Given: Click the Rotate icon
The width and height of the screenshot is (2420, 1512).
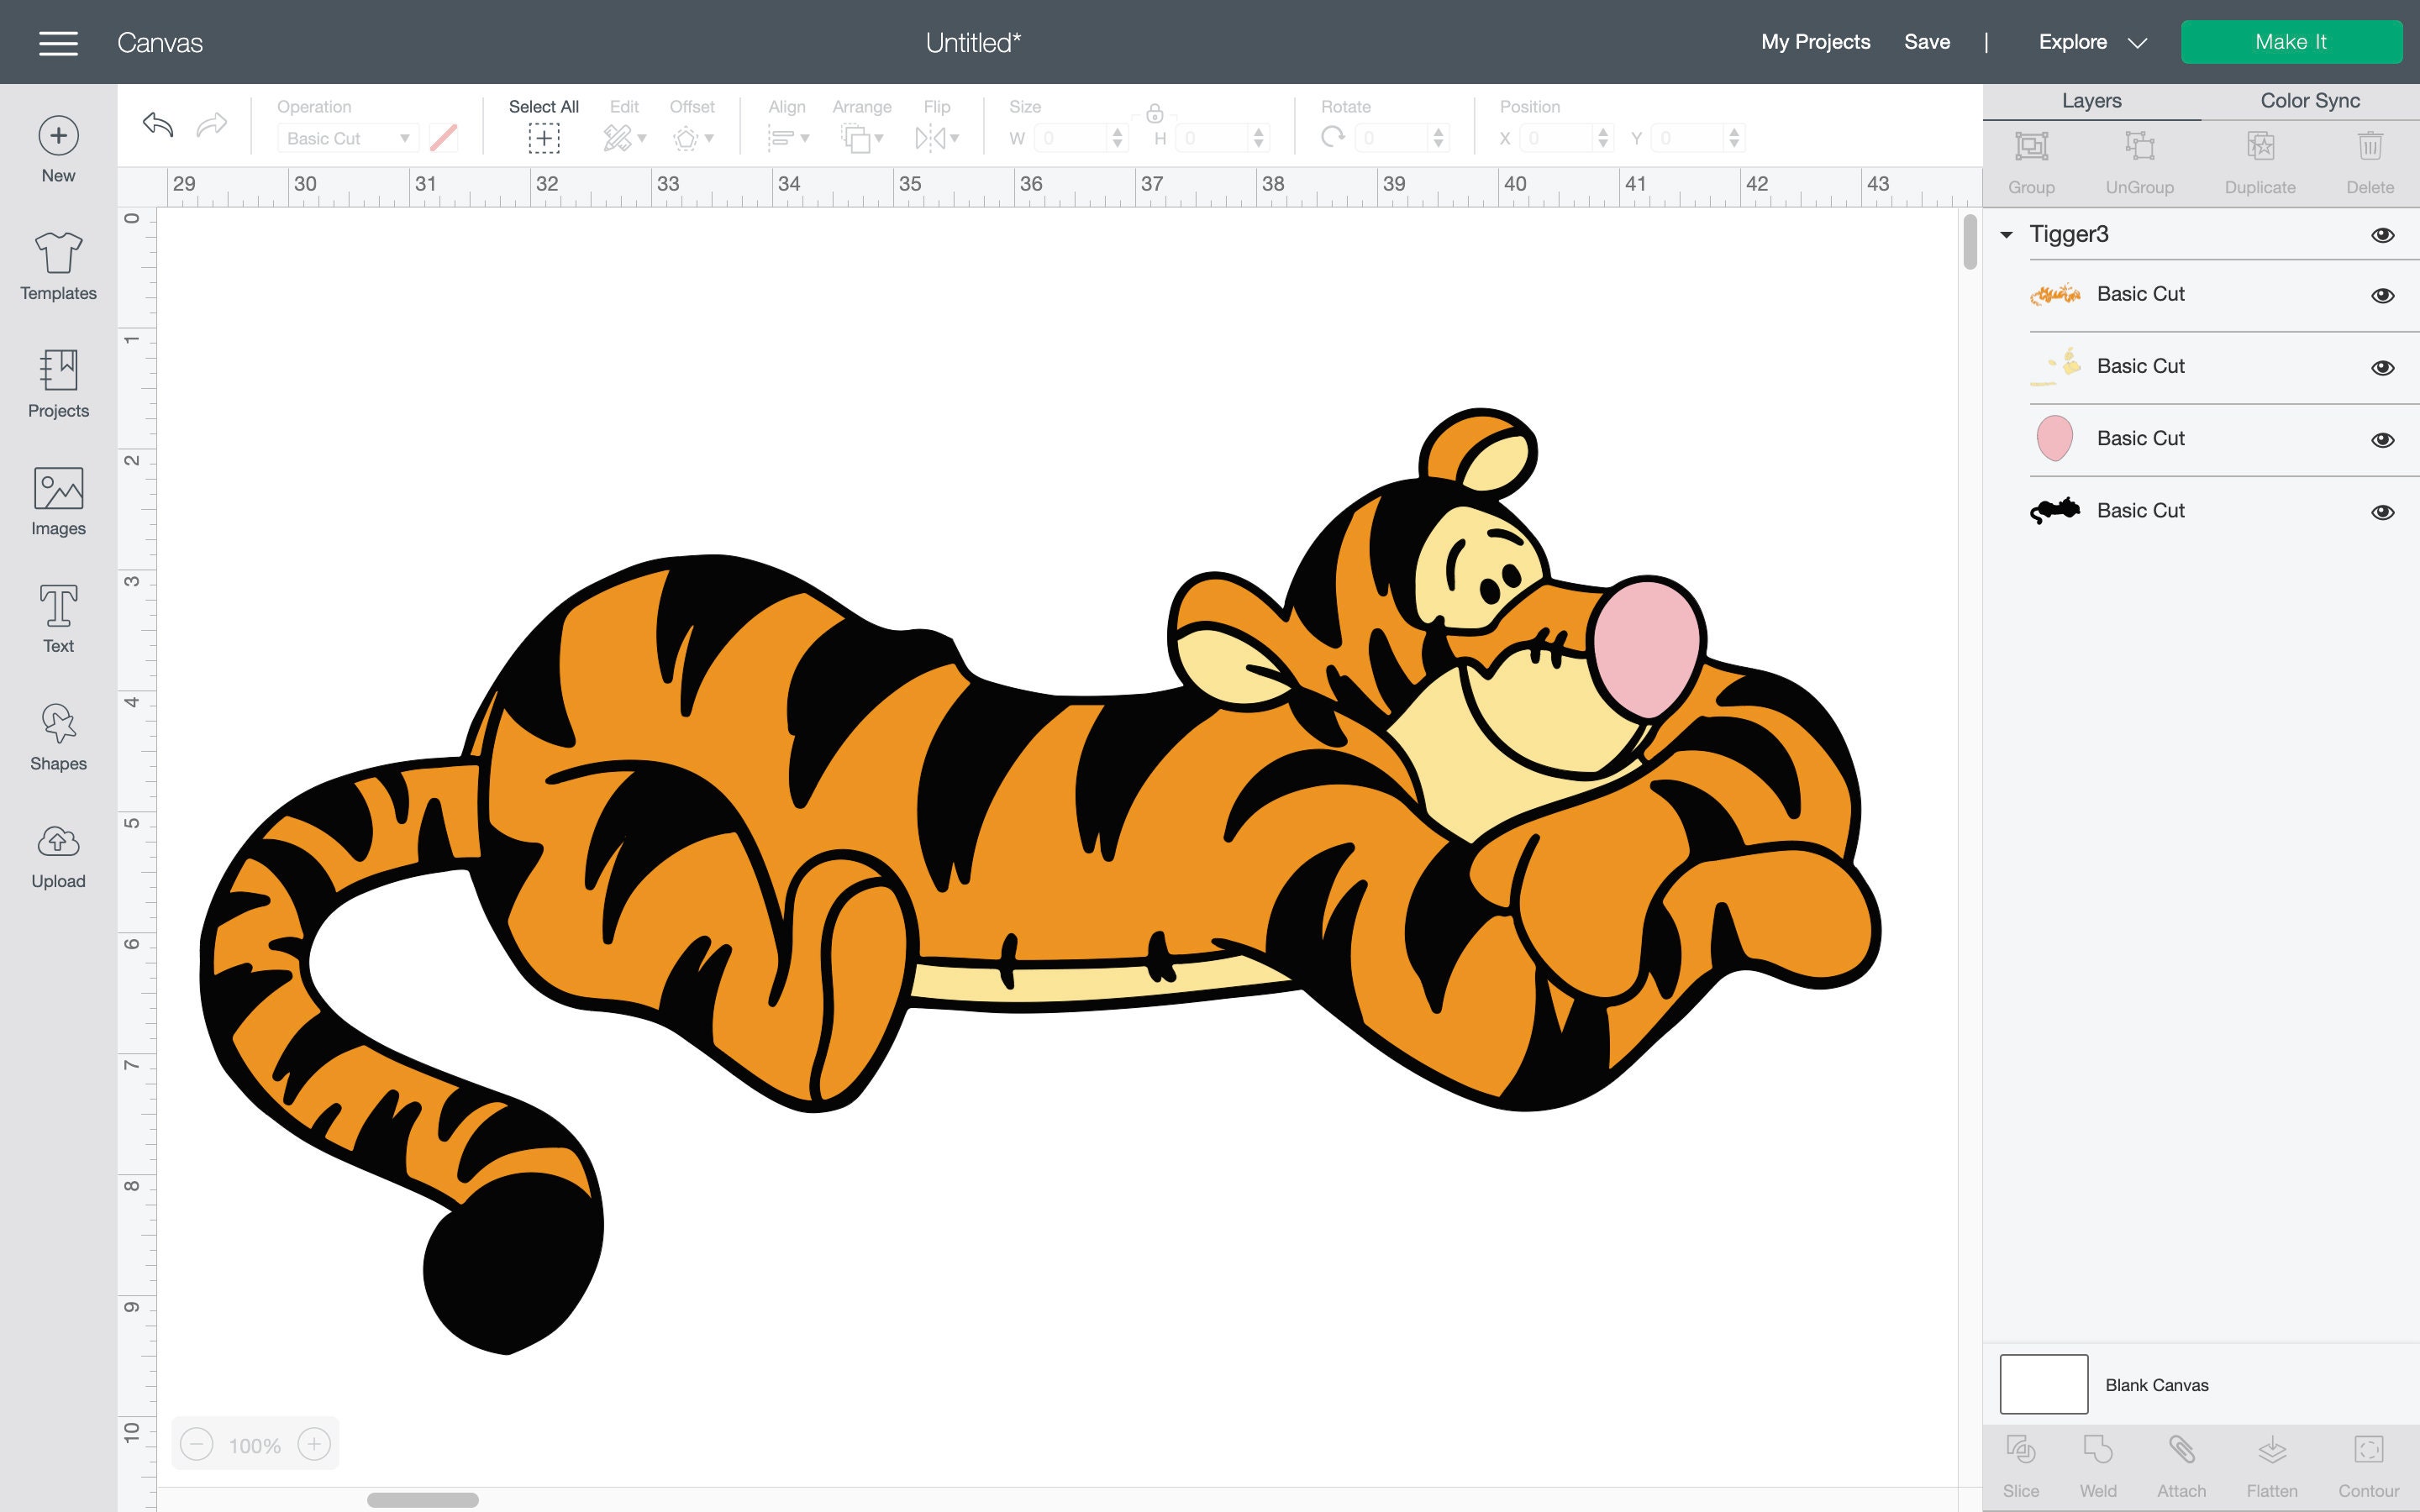Looking at the screenshot, I should [1332, 137].
